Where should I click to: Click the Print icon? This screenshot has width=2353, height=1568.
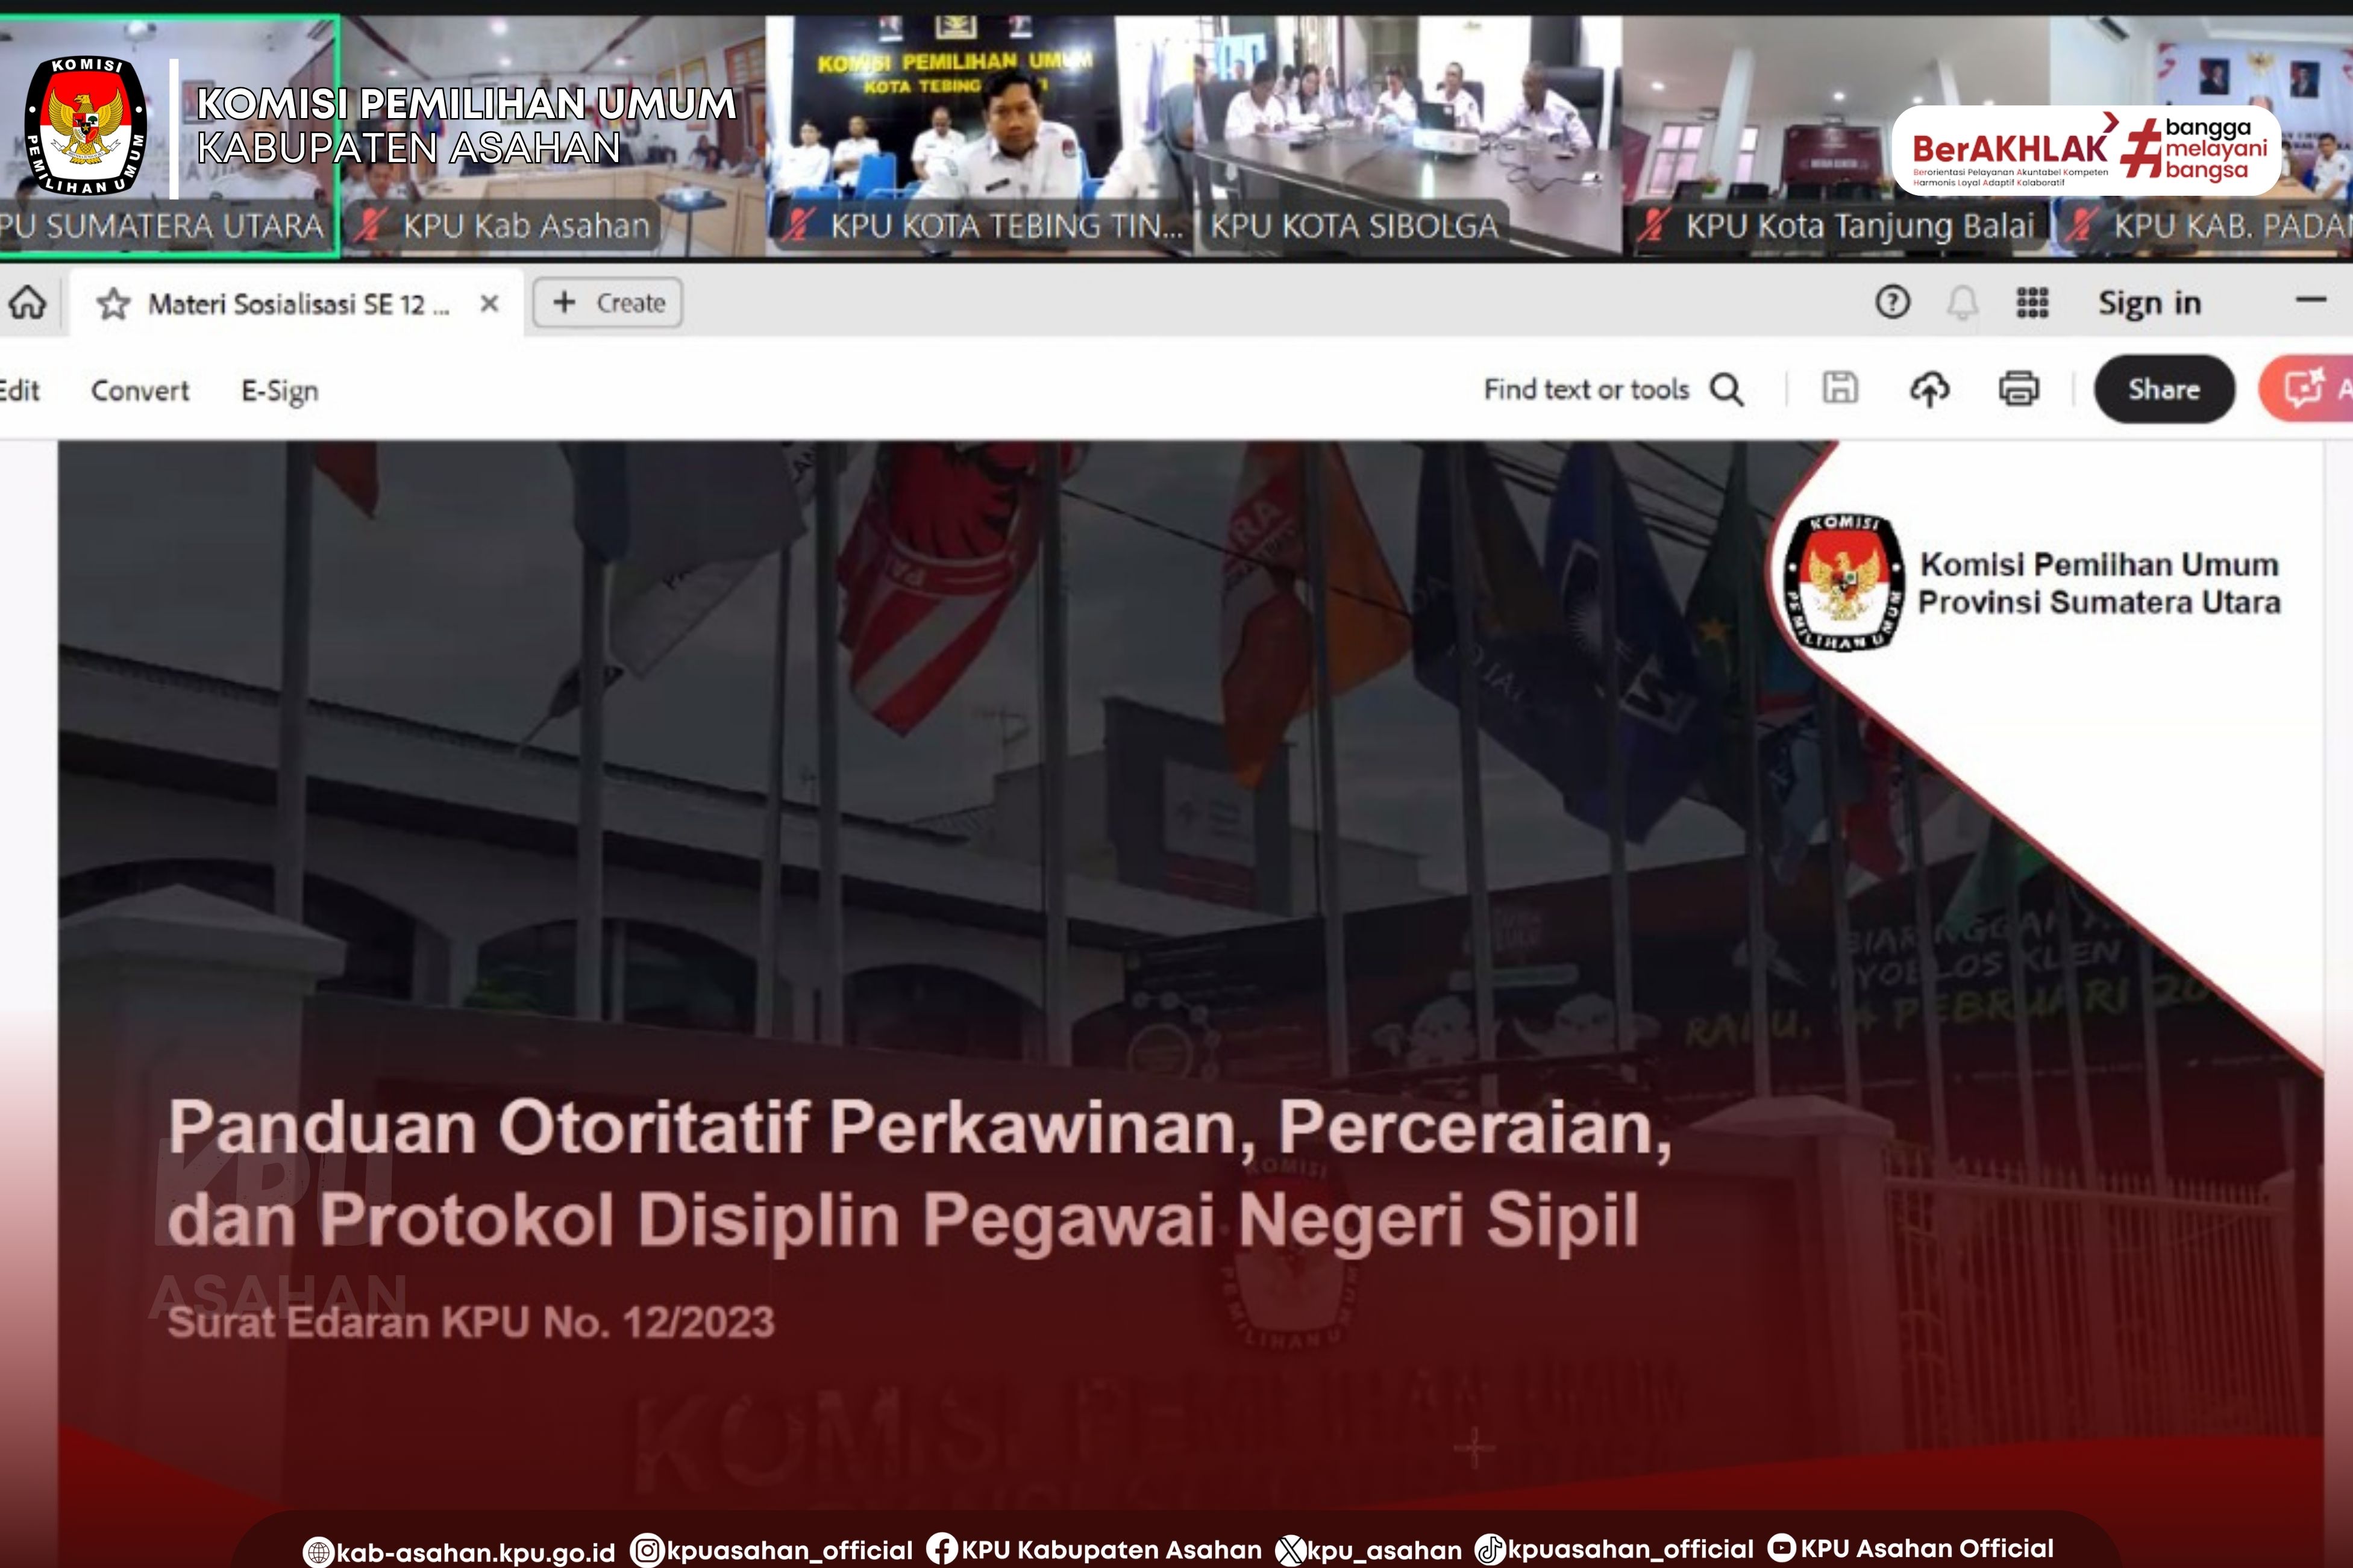[x=2019, y=389]
